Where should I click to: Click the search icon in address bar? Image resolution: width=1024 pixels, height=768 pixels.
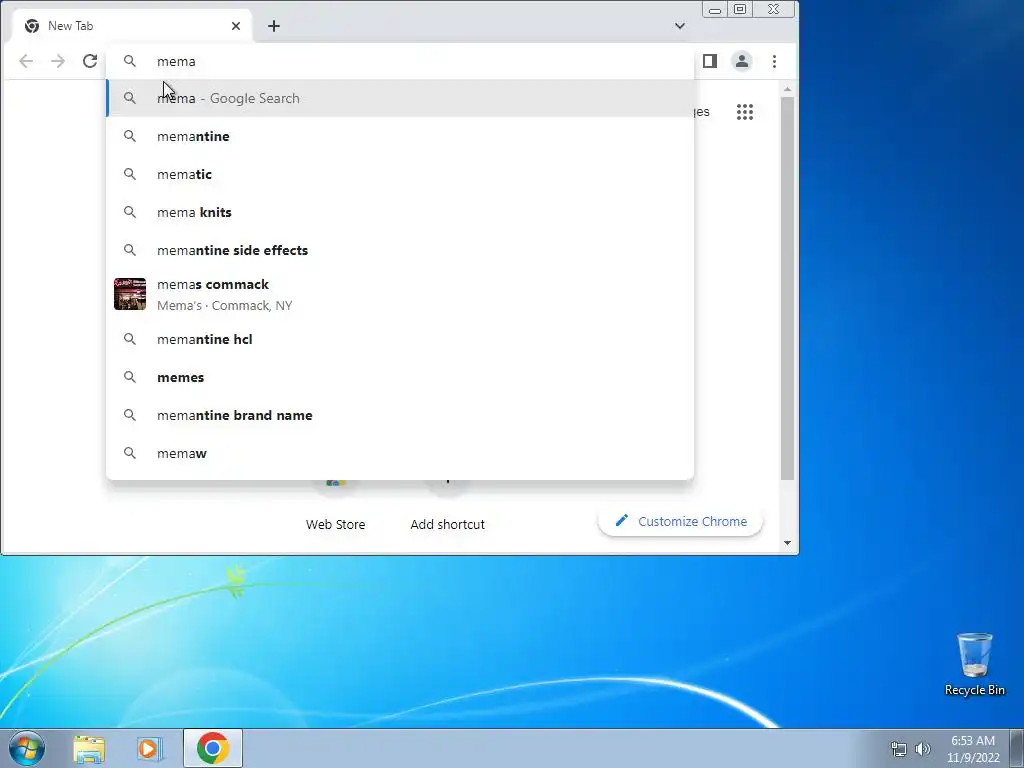tap(130, 61)
